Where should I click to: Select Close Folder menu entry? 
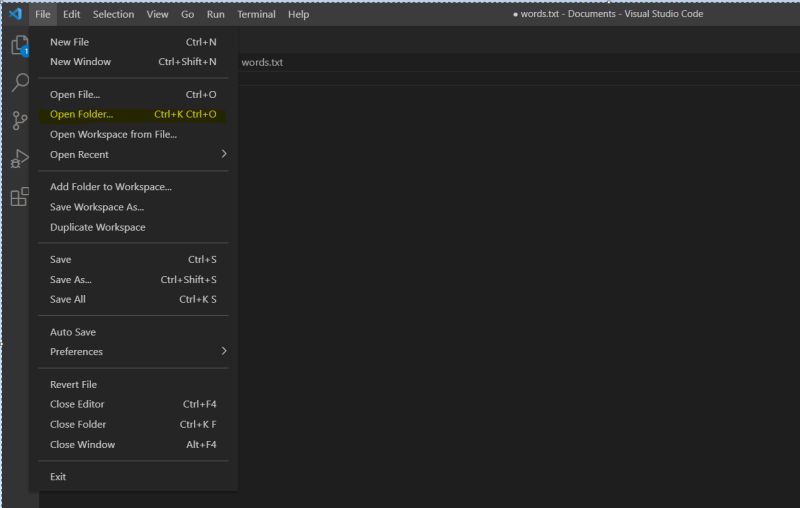coord(133,424)
